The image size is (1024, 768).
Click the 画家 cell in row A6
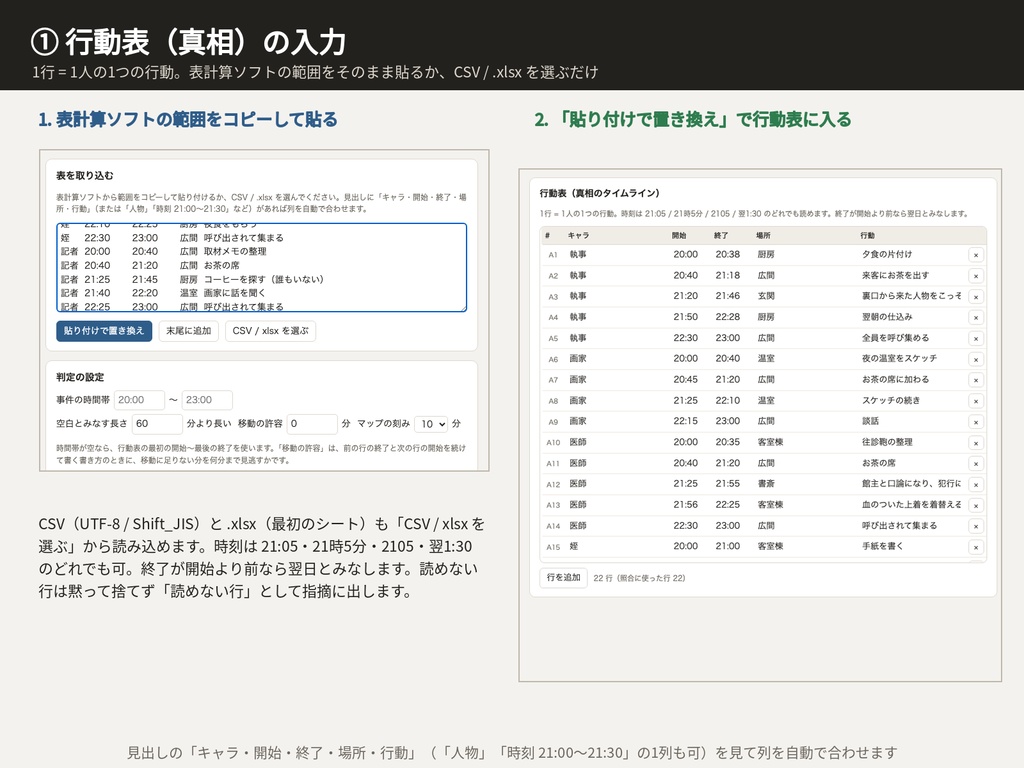coord(578,359)
